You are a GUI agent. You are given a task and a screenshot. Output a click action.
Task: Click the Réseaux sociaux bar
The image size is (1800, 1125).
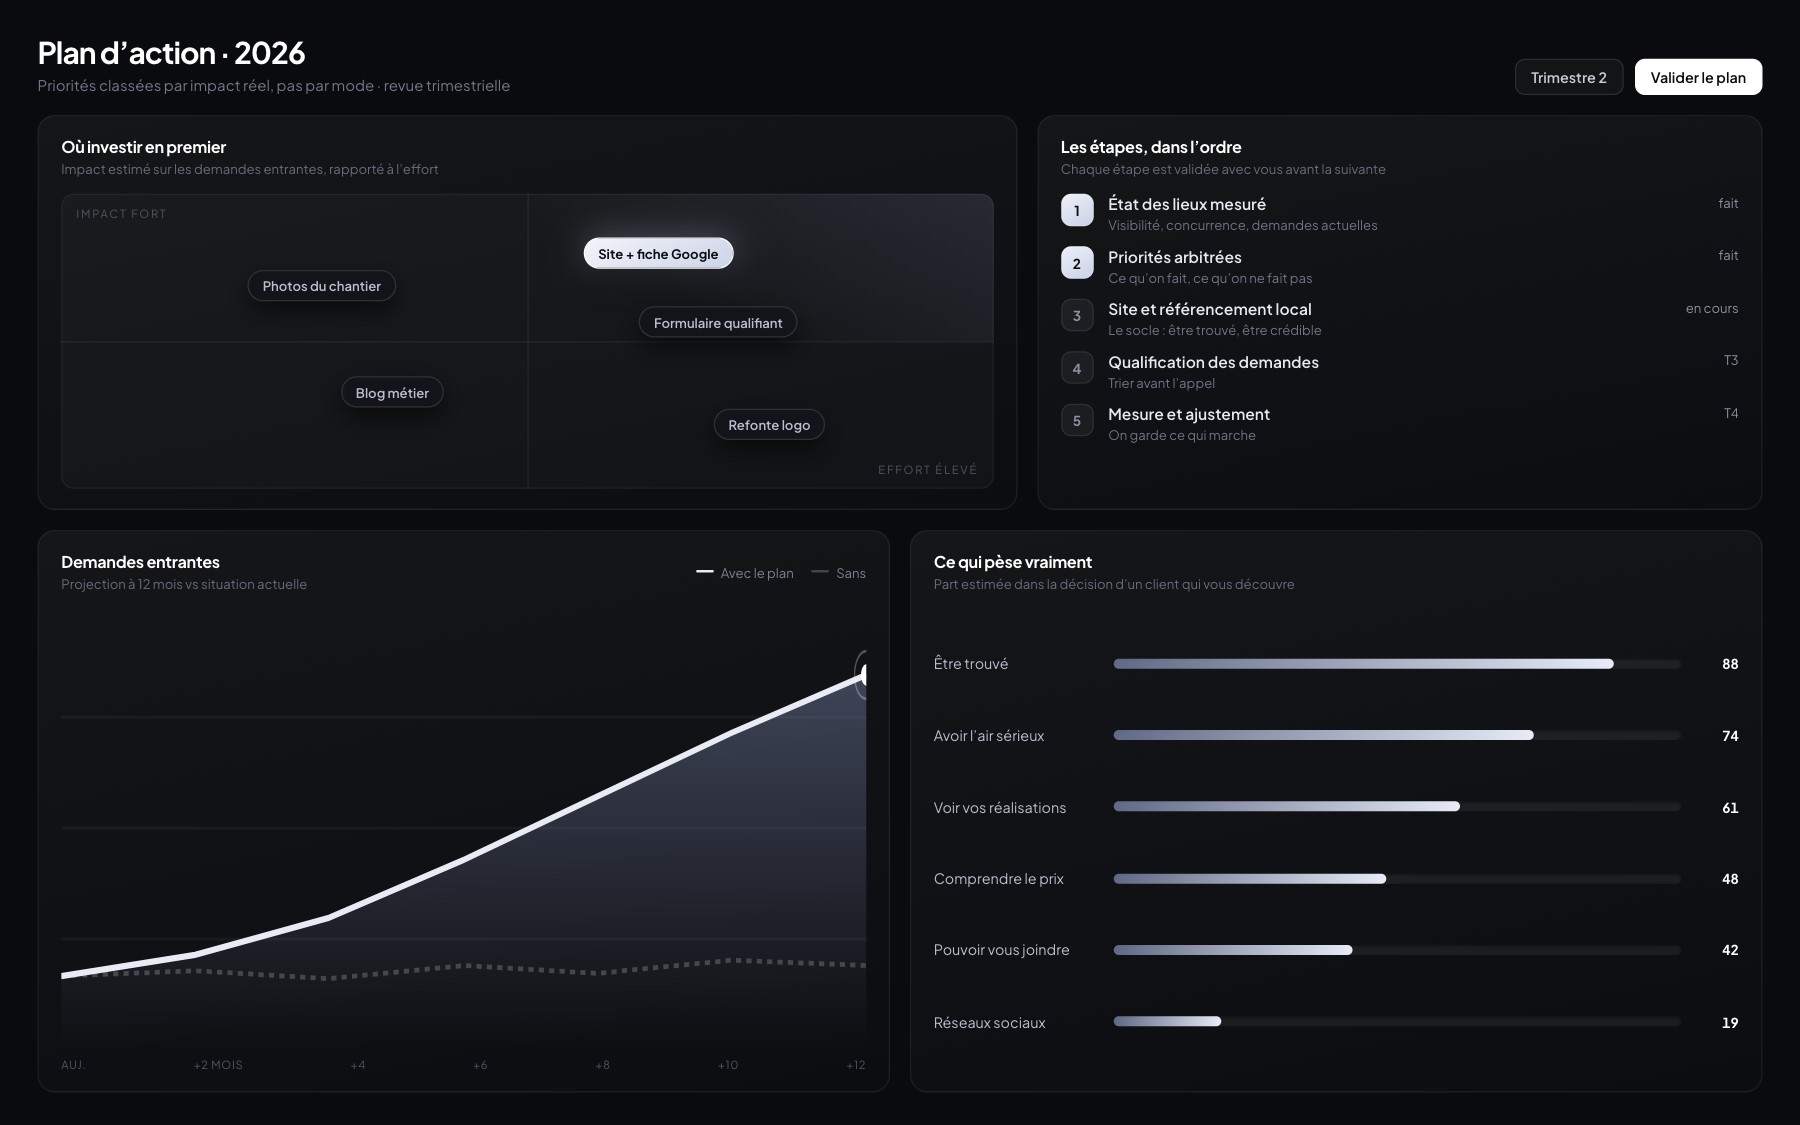point(1397,1022)
